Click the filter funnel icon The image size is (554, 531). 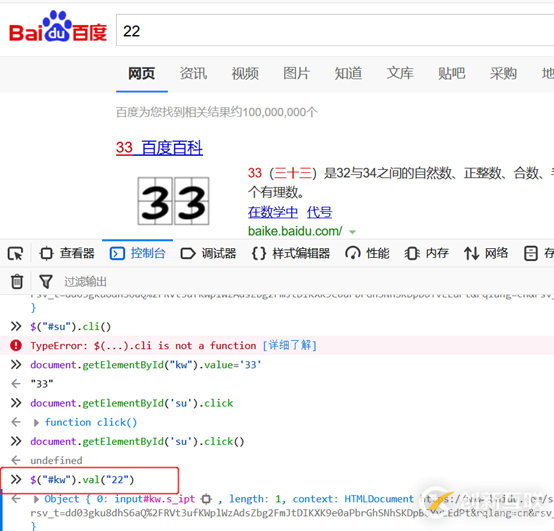tap(46, 282)
